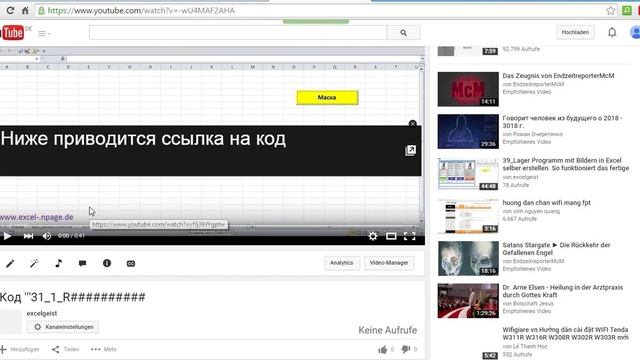Enter fullscreen mode
Viewport: 640px width, 360px height.
coord(409,236)
